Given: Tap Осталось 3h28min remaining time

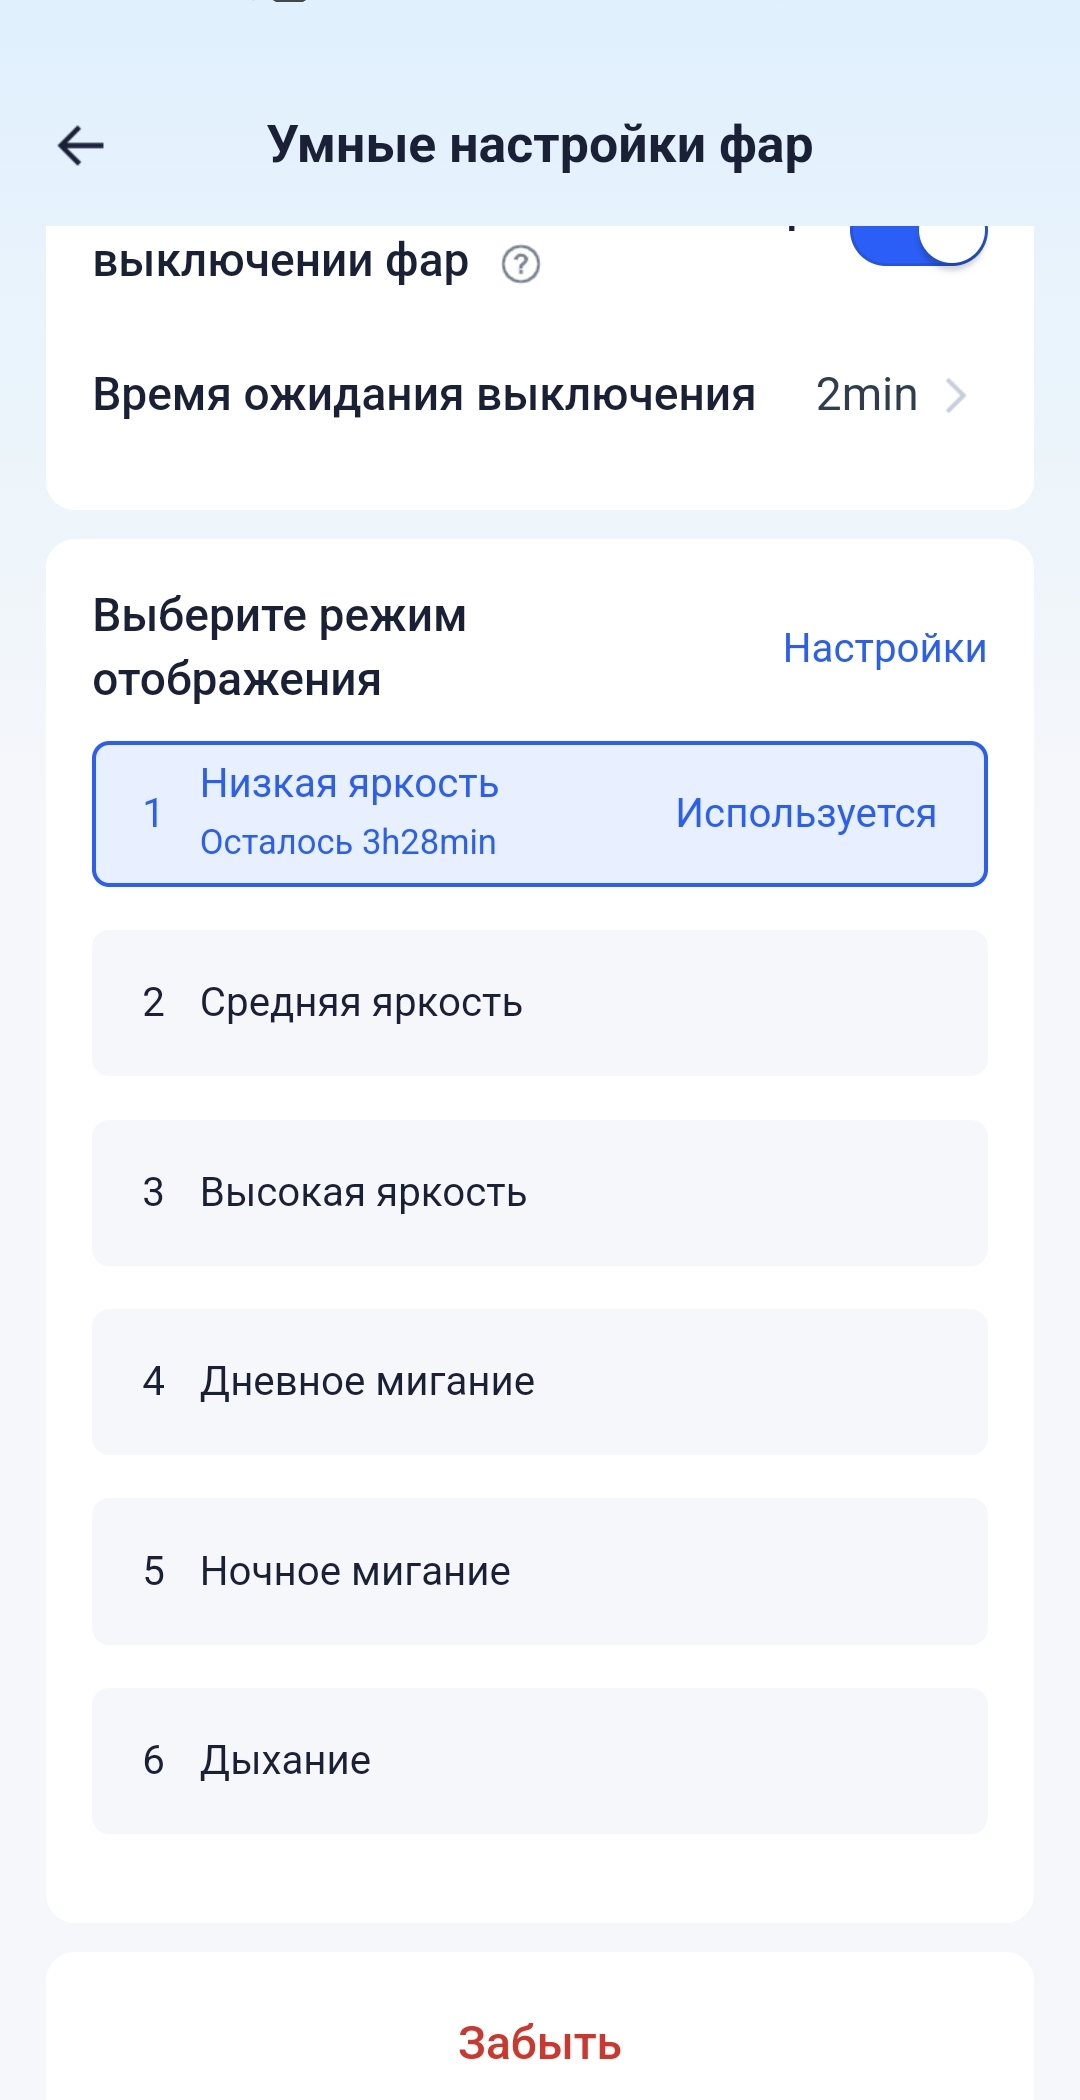Looking at the screenshot, I should coord(348,842).
